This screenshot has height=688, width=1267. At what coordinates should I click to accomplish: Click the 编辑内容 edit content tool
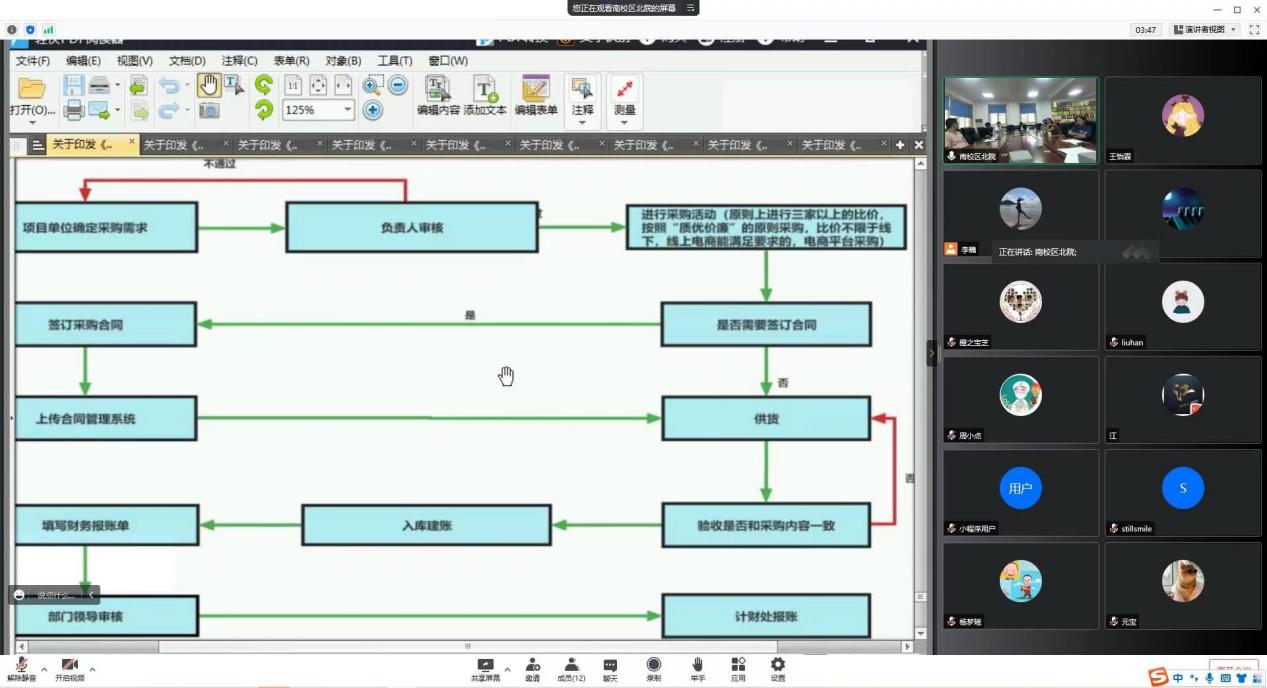click(438, 96)
